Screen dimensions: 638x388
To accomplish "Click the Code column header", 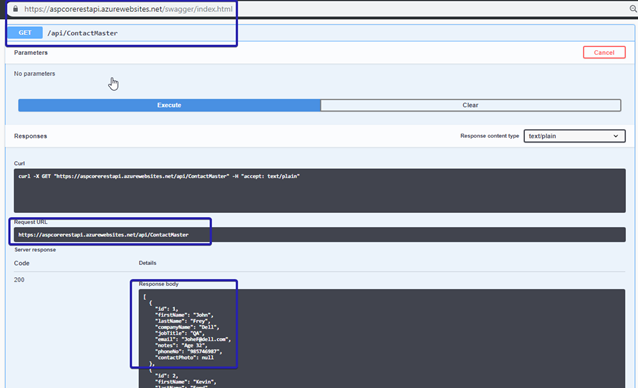I will tap(22, 263).
